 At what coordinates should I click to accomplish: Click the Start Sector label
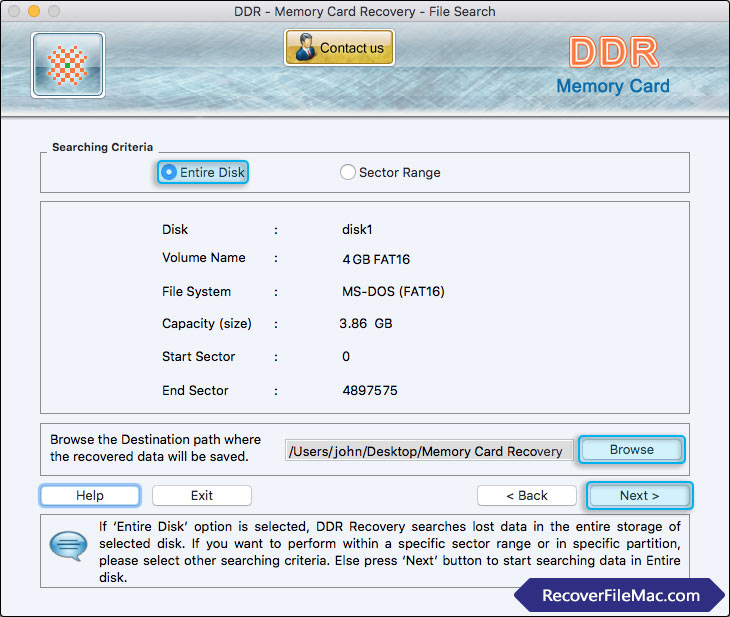coord(198,357)
